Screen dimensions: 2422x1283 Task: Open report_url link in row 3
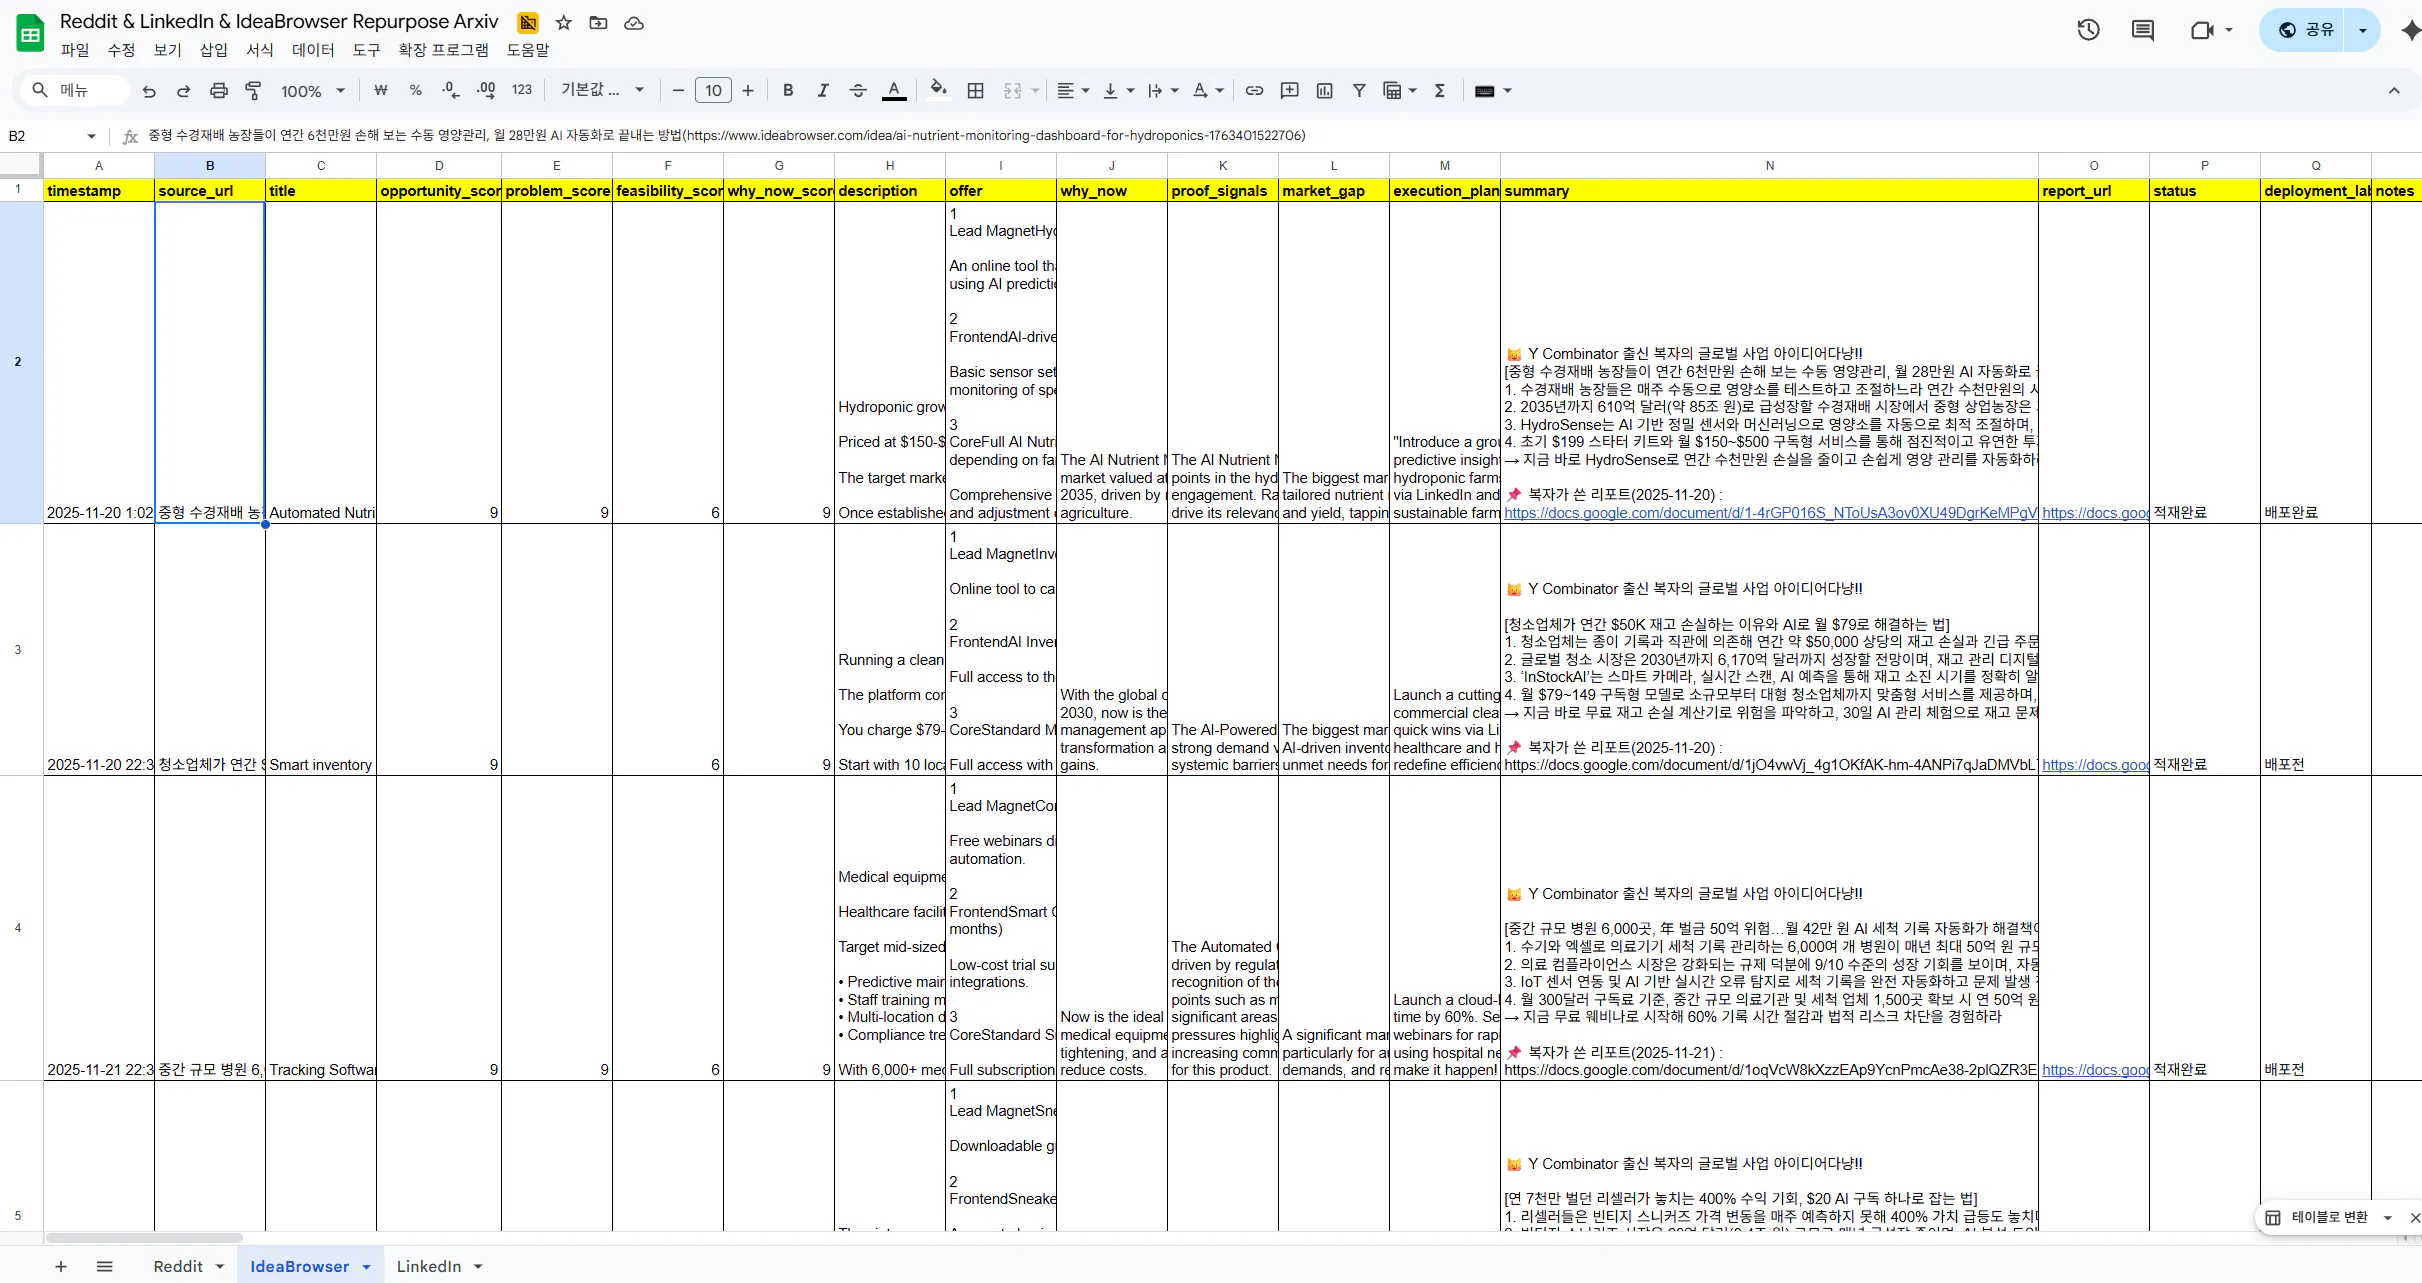(x=2094, y=765)
